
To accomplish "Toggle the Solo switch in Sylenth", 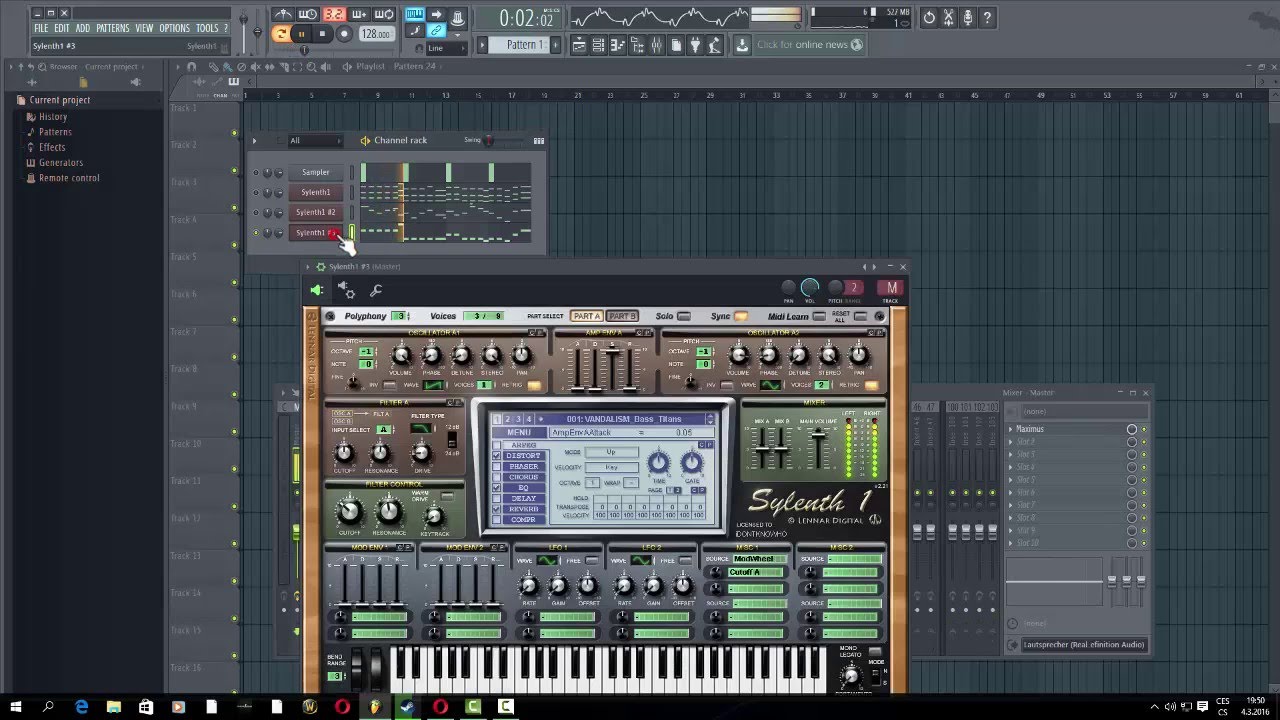I will [x=684, y=316].
